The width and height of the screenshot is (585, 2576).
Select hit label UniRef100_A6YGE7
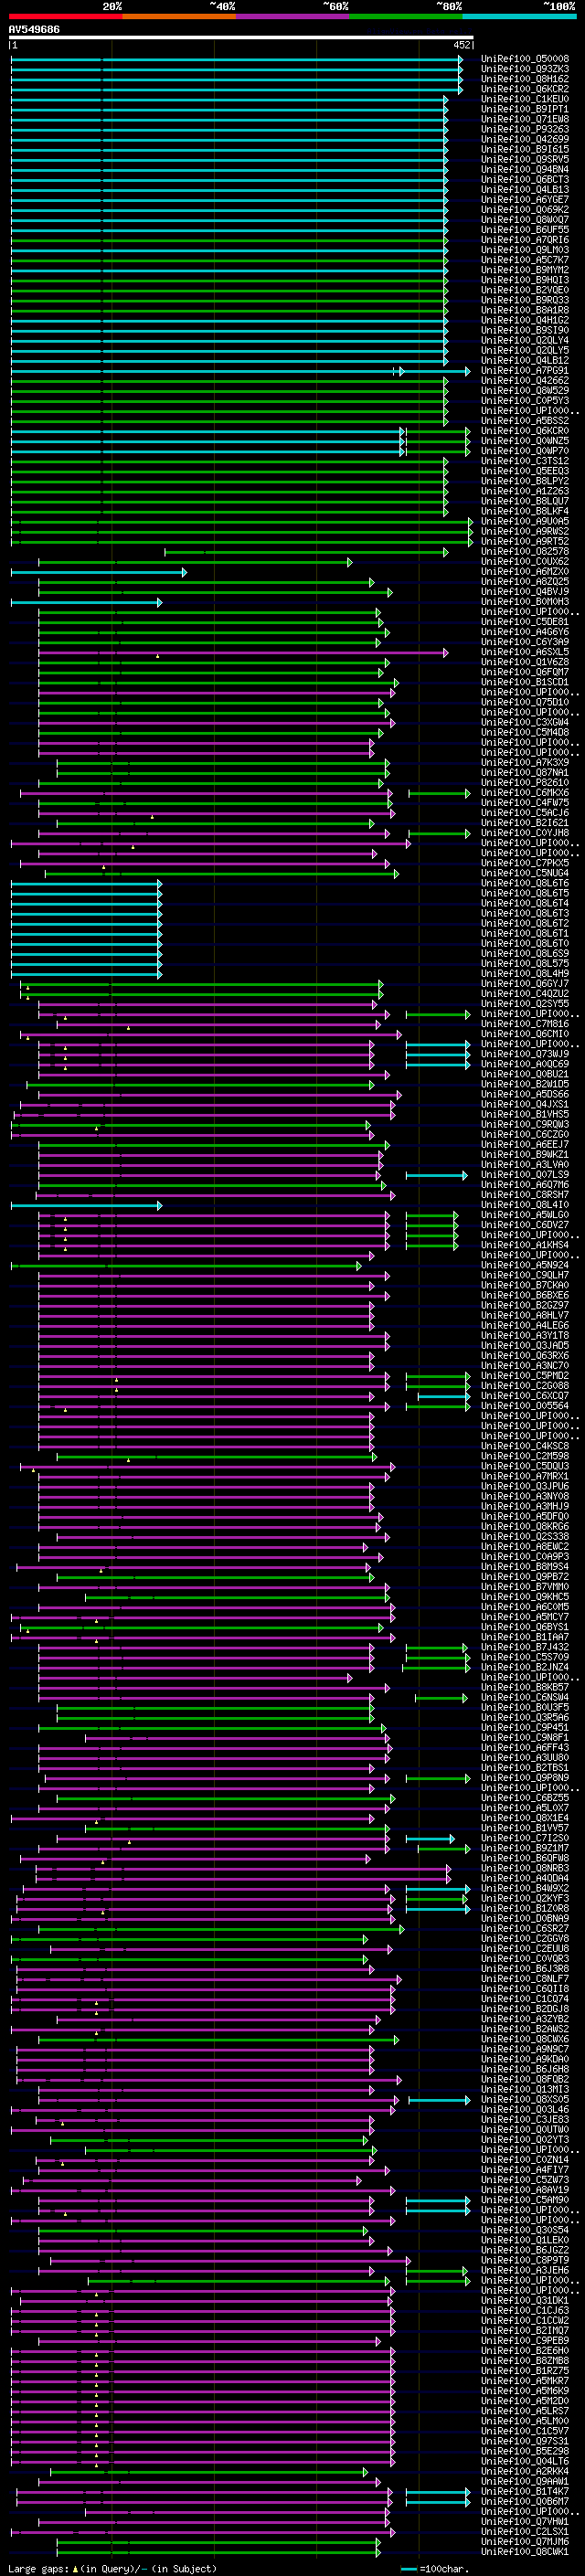click(524, 200)
